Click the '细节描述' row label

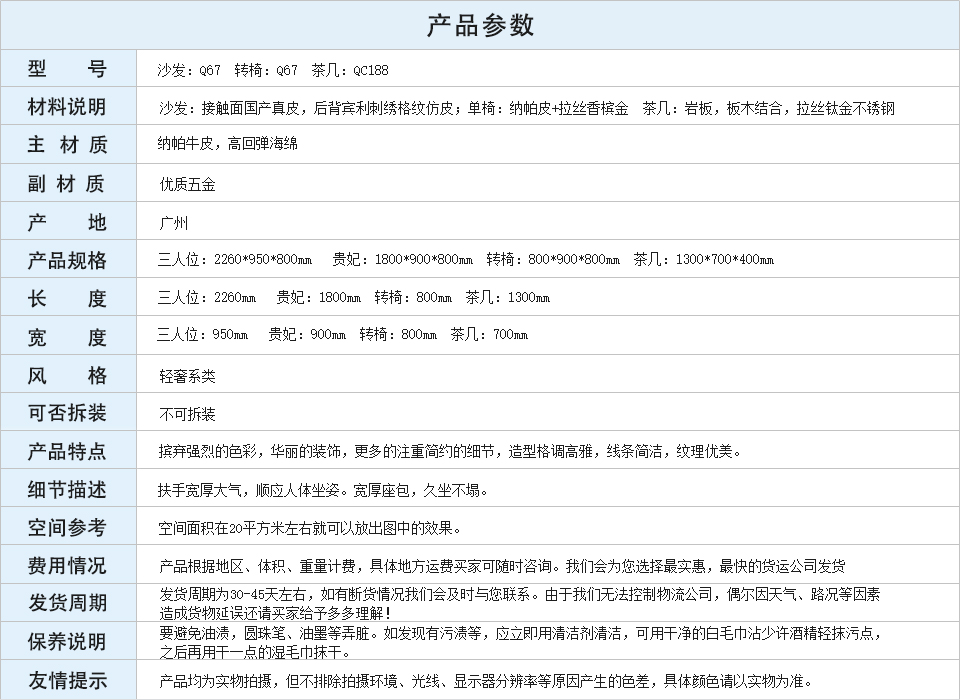[x=67, y=489]
